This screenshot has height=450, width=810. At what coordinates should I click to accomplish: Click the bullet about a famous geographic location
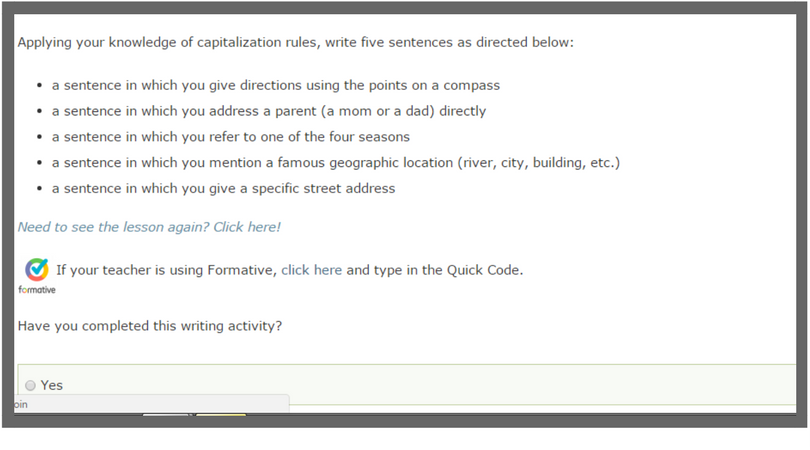(x=336, y=163)
